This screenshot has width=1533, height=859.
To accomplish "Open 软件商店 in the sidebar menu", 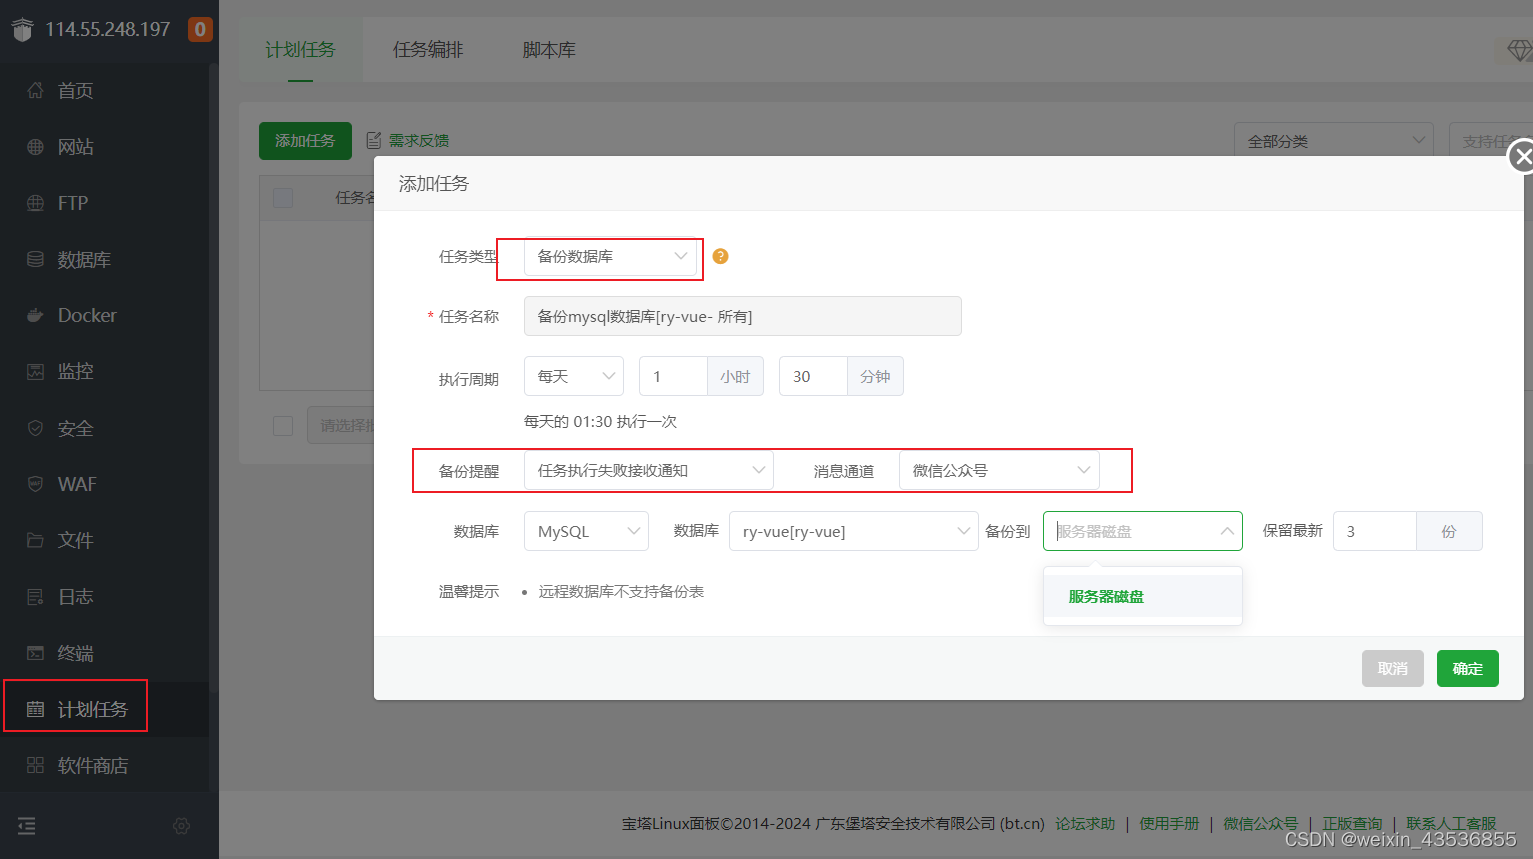I will [105, 765].
